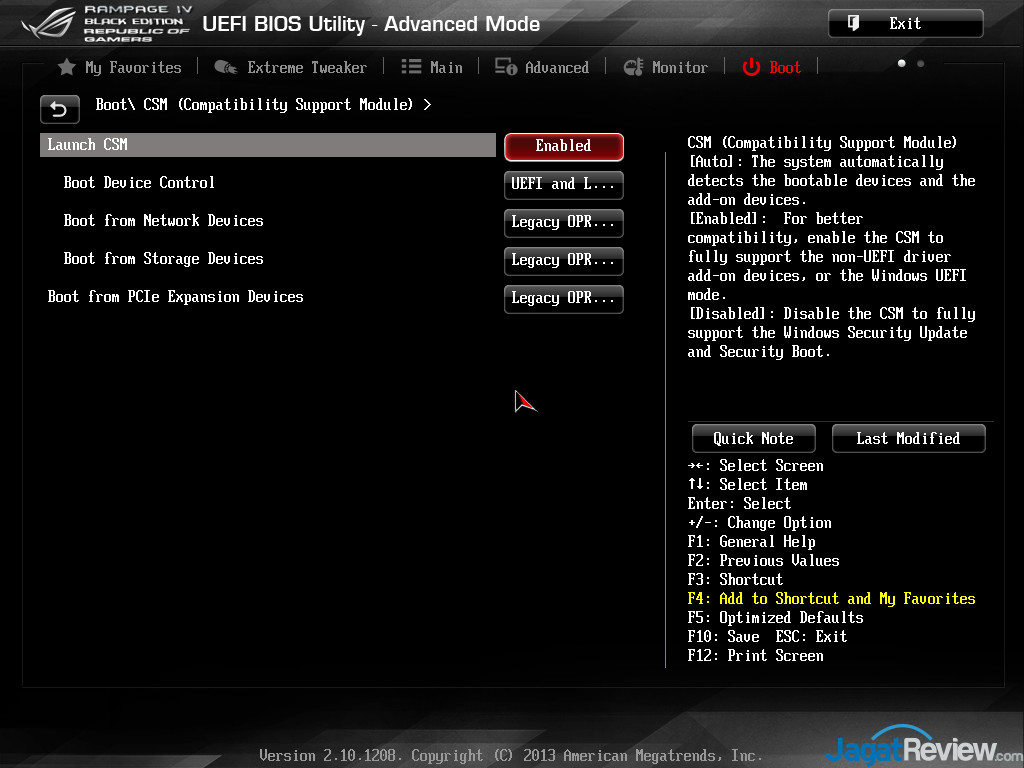Screen dimensions: 1024x768
Task: Click the Select Item help line
Action: pyautogui.click(x=748, y=485)
